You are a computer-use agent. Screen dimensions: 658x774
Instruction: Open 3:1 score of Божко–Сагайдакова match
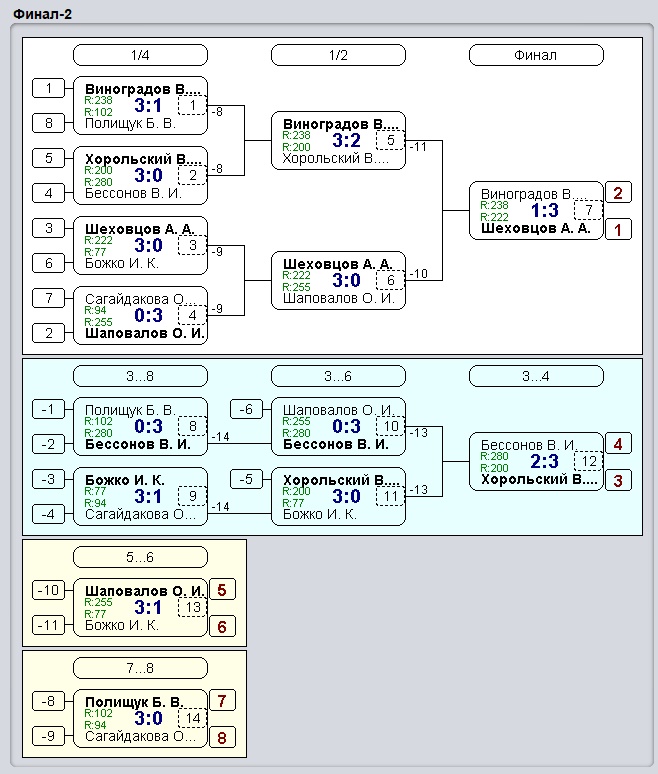[148, 497]
